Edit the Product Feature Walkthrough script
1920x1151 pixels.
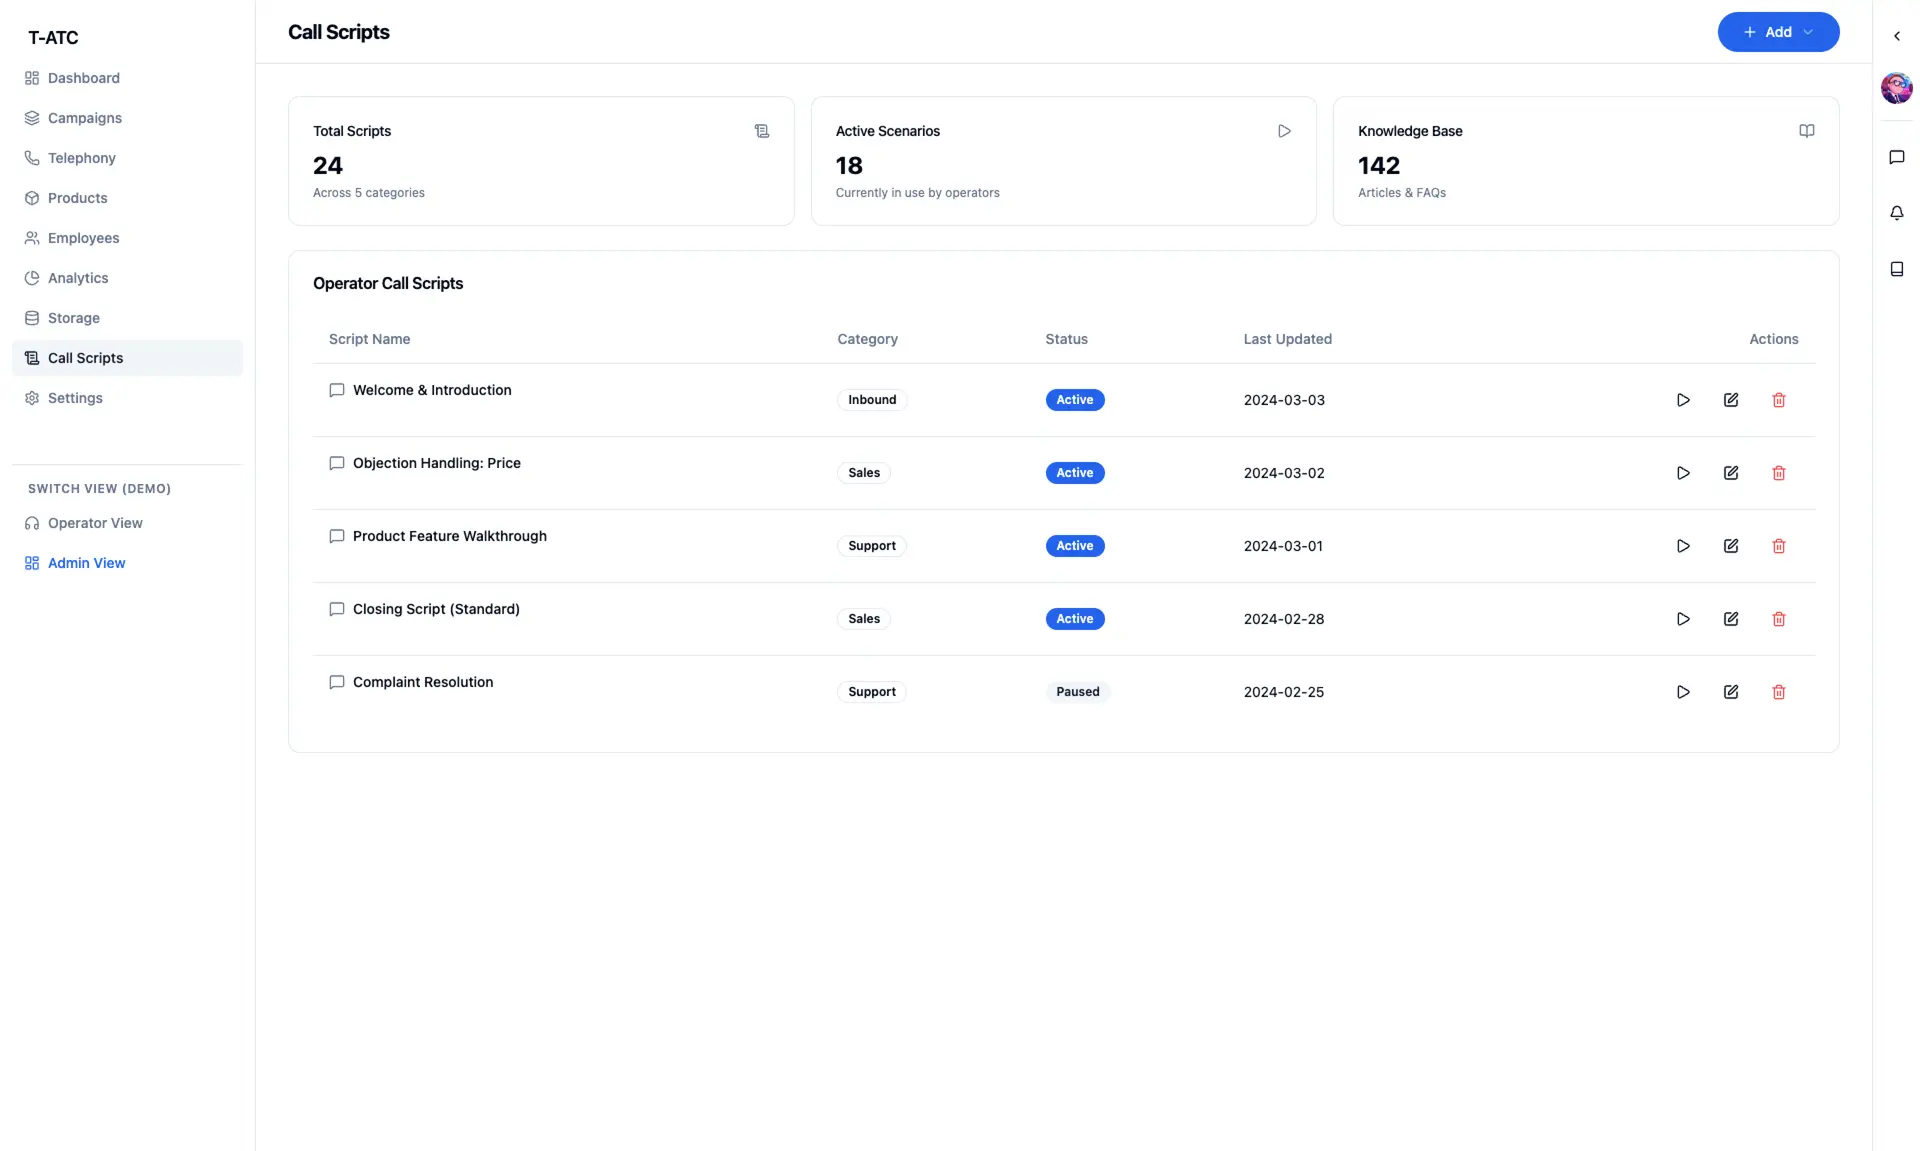click(1731, 546)
